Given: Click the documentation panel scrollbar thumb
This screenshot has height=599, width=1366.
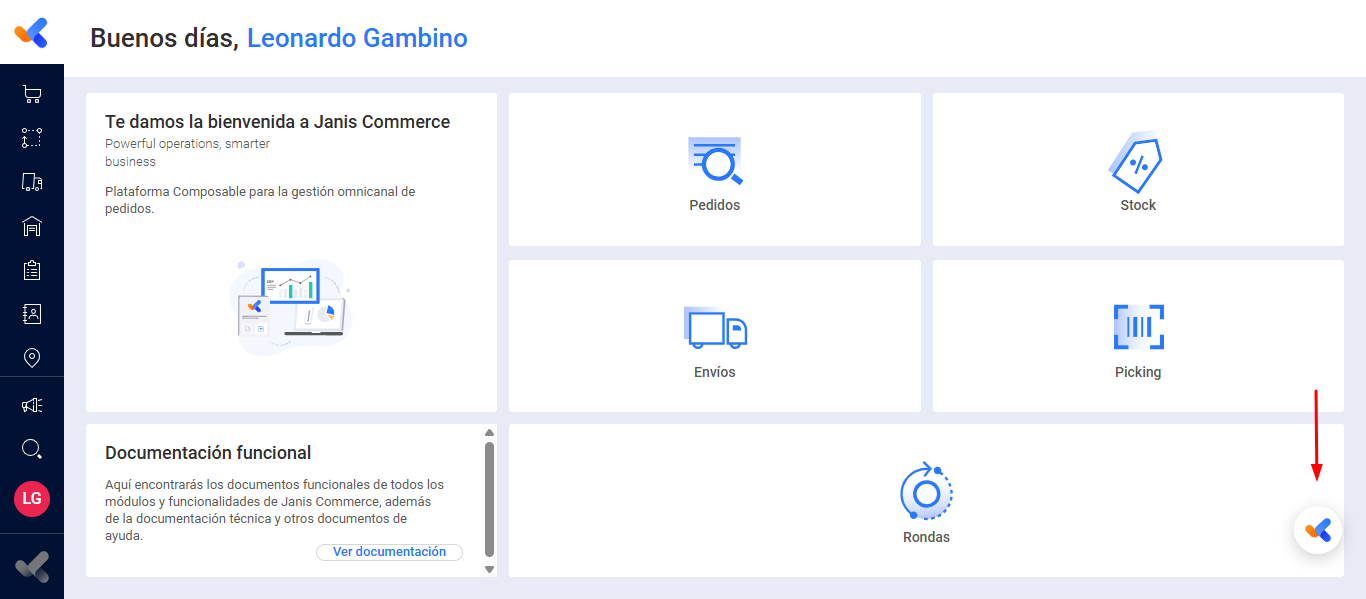Looking at the screenshot, I should (489, 499).
